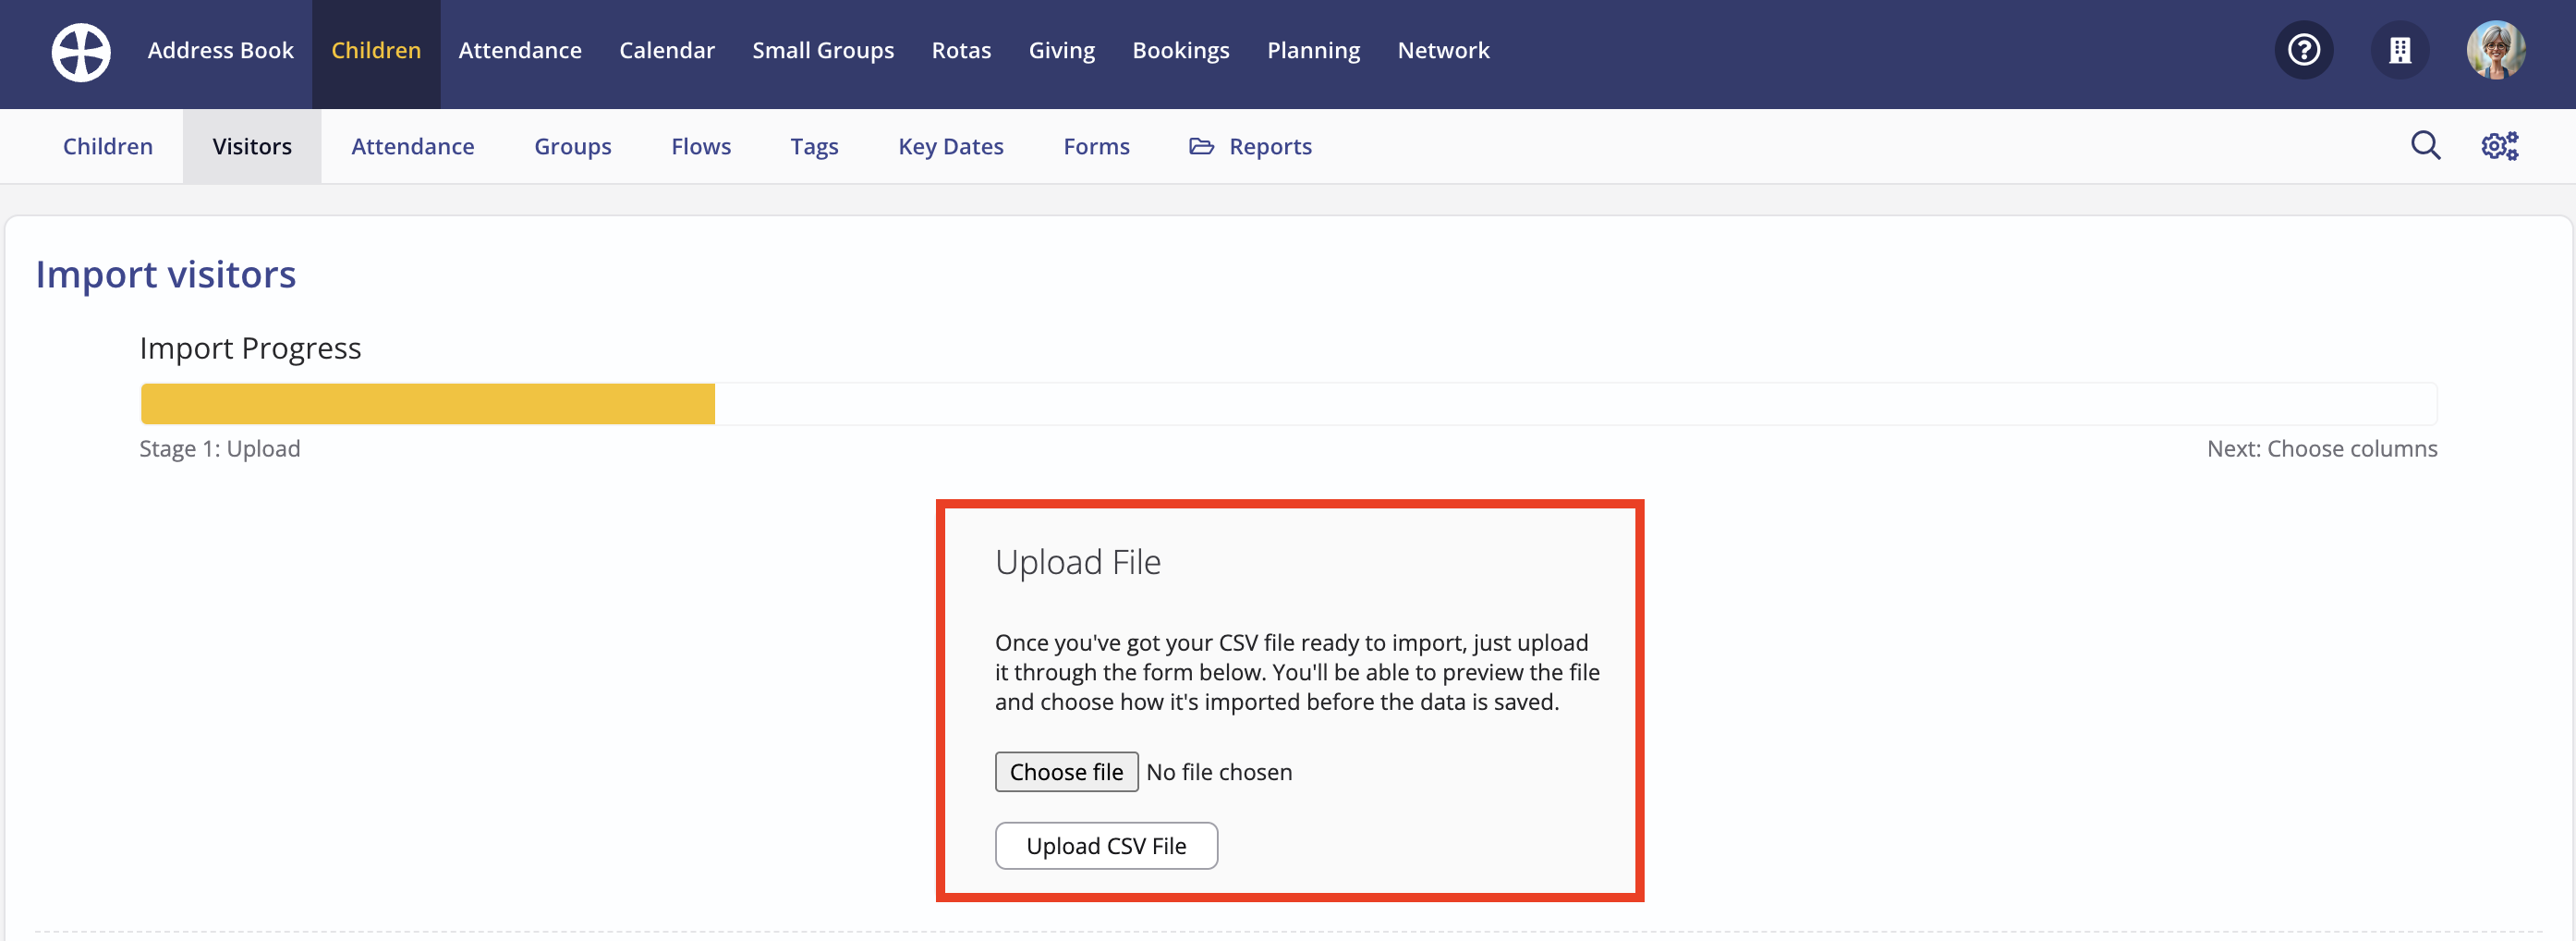Open the user profile avatar
Viewport: 2576px width, 941px height.
coord(2496,50)
